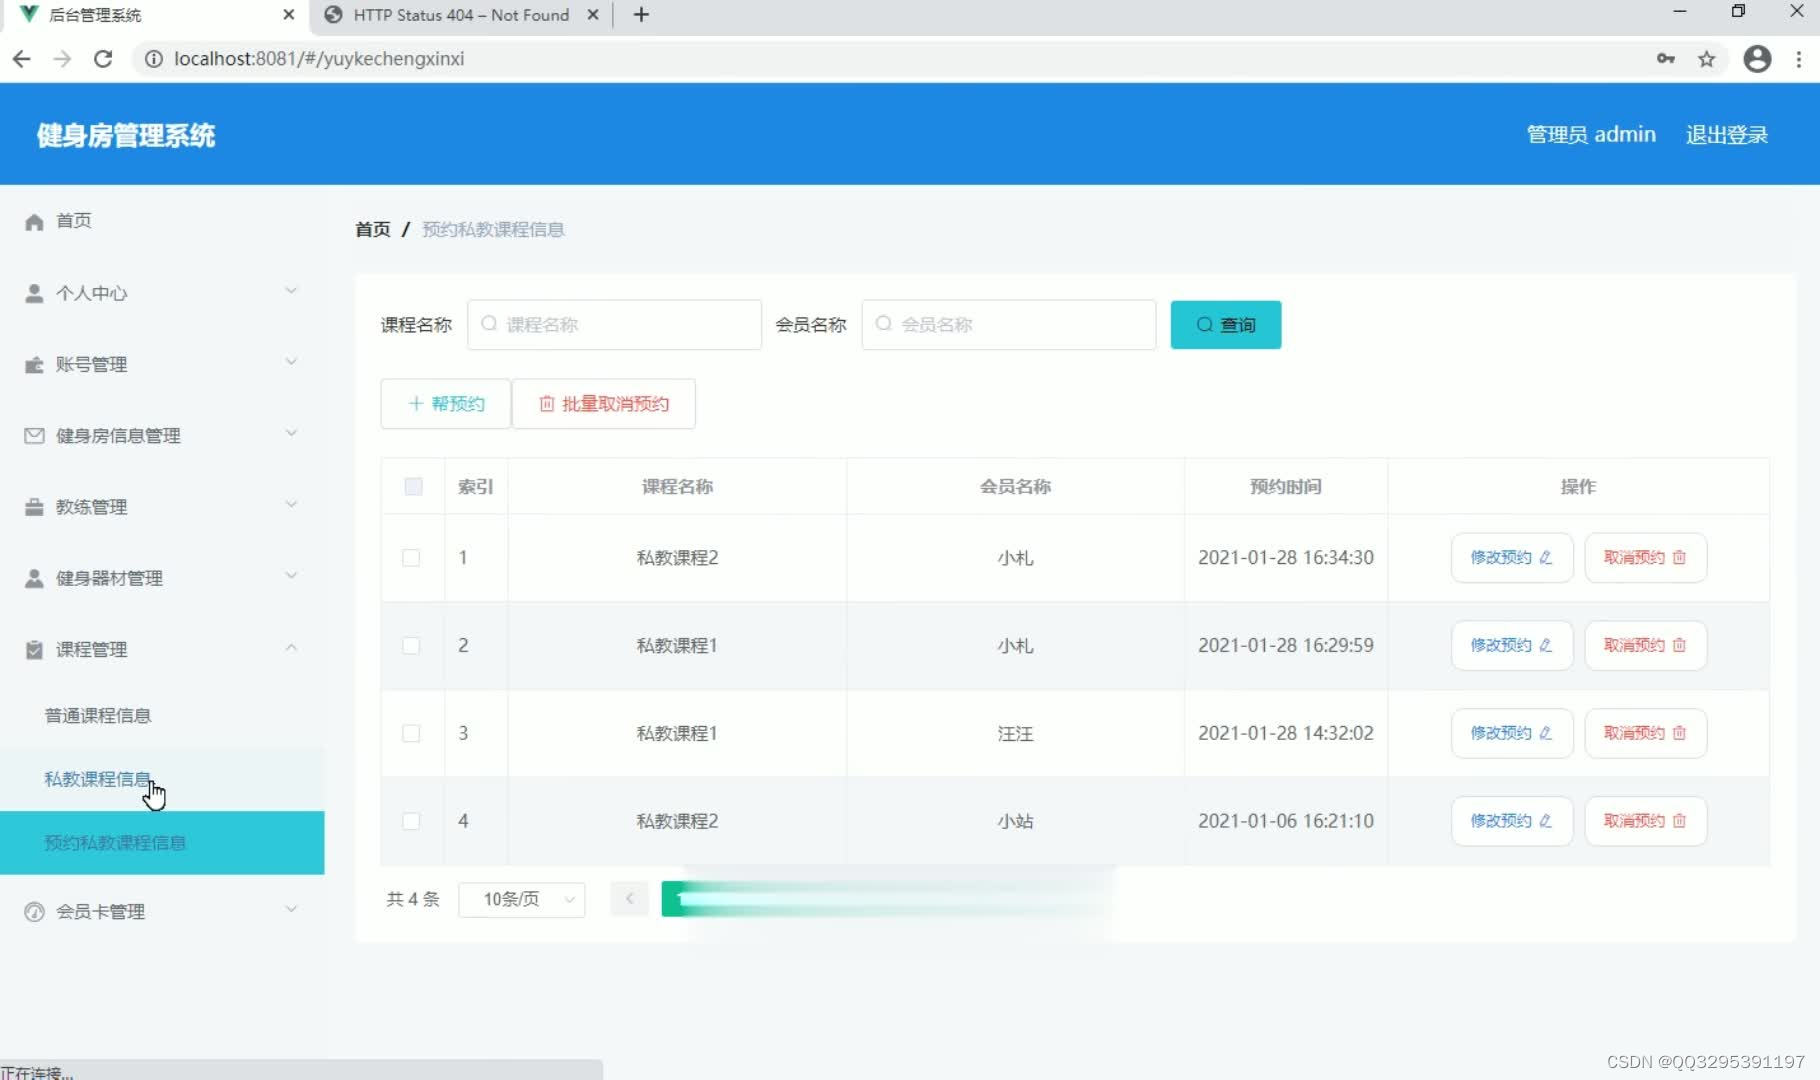Focus the 会员名称 search input
The height and width of the screenshot is (1080, 1820).
pos(1009,325)
